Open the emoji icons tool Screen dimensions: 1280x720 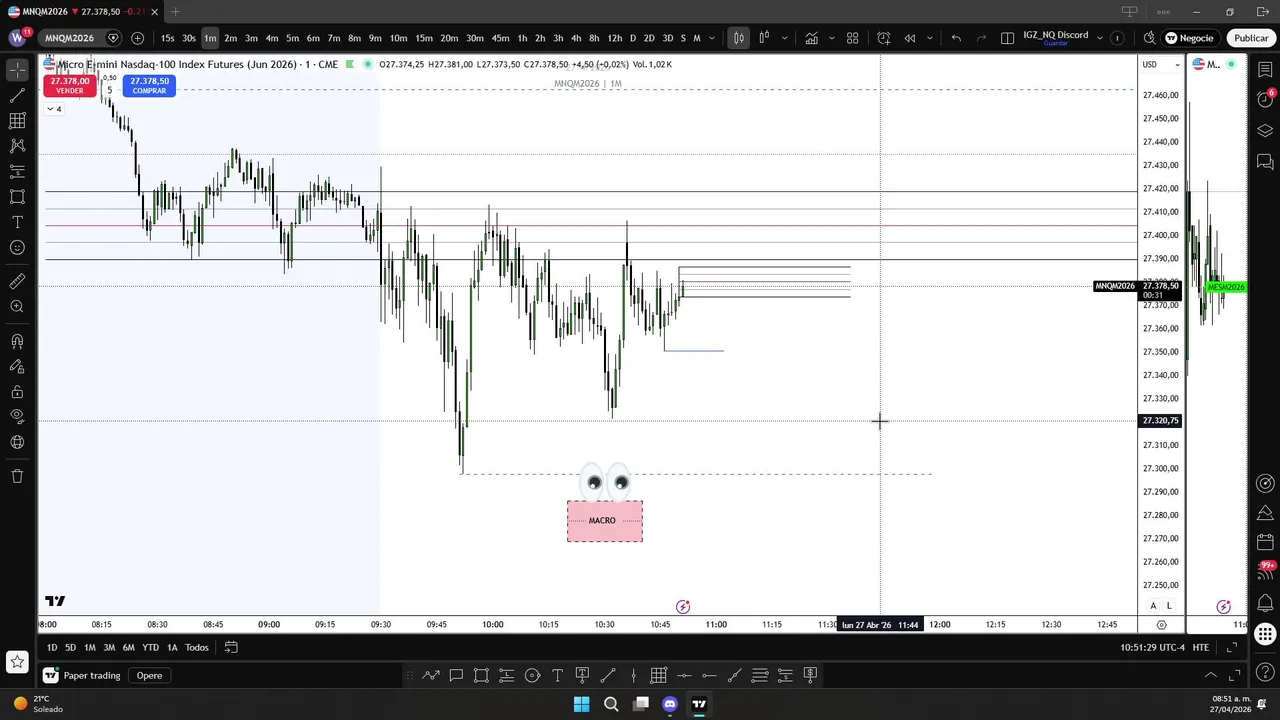tap(17, 247)
